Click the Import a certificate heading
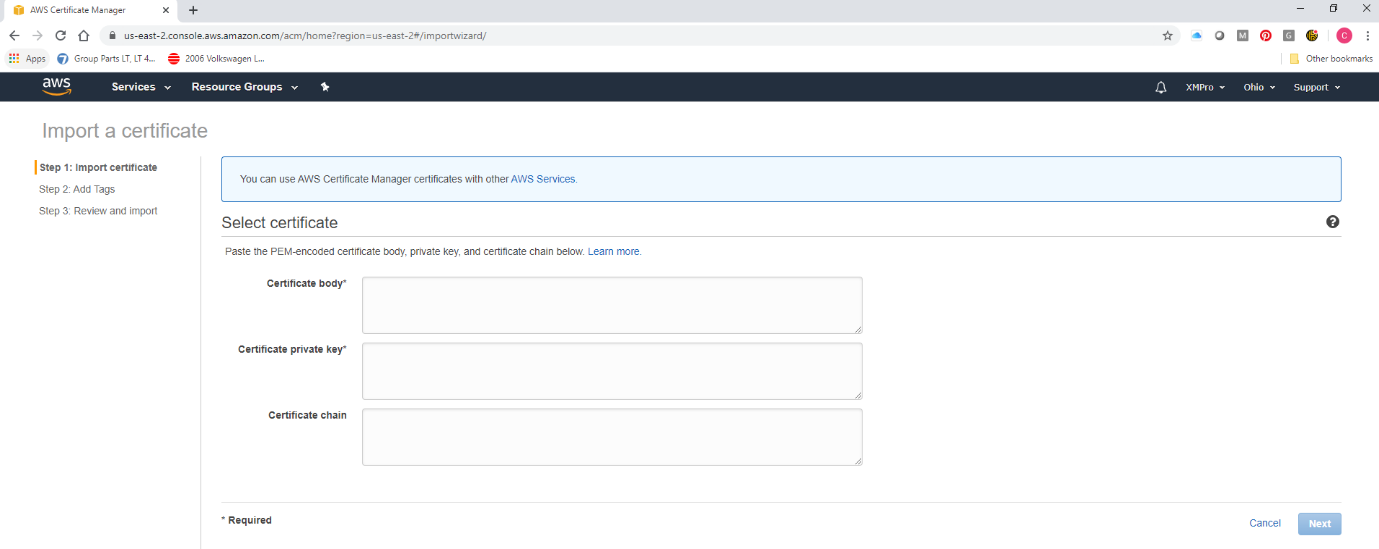 (x=125, y=131)
